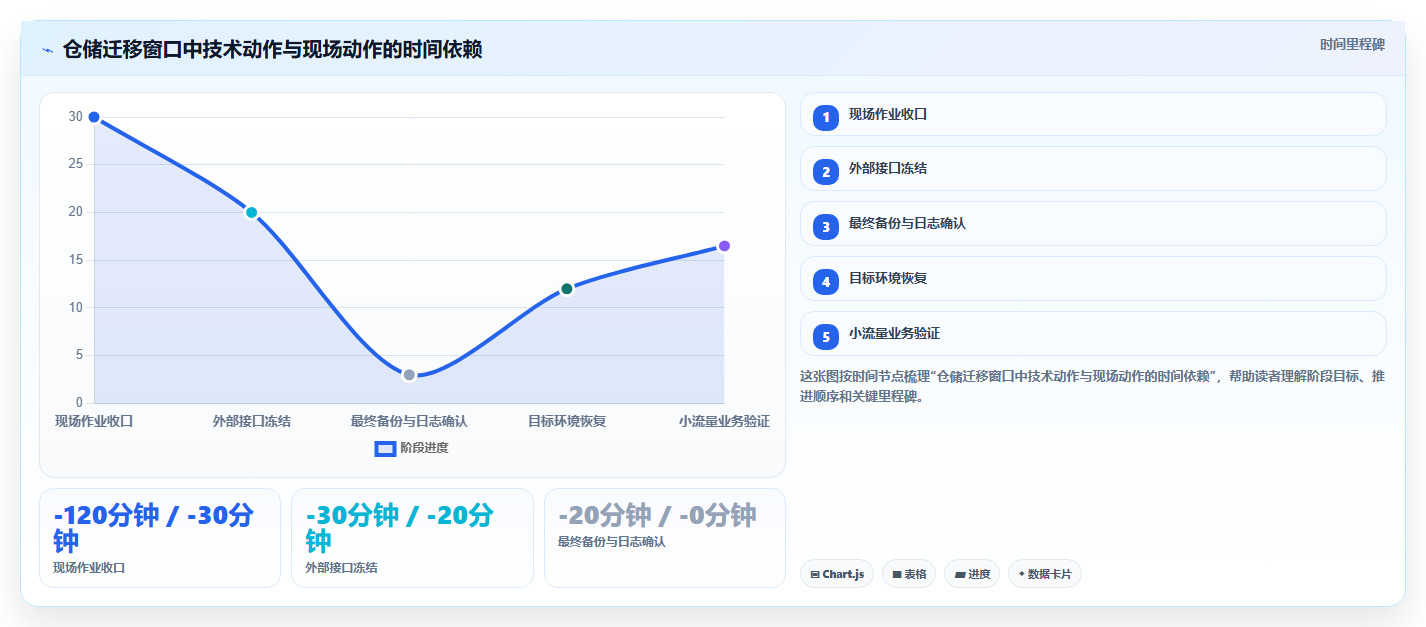Viewport: 1426px width, 627px height.
Task: Click the description paragraph under the steps
Action: pos(1093,386)
